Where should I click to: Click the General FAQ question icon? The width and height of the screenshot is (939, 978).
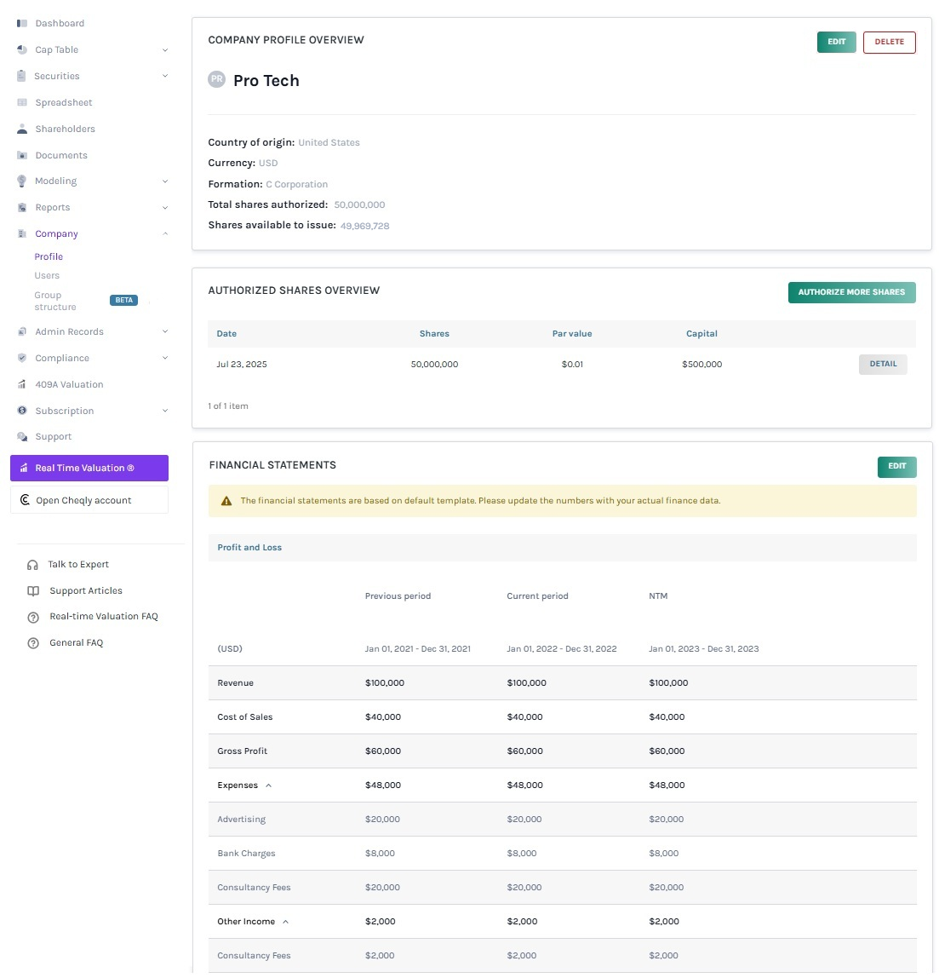33,643
